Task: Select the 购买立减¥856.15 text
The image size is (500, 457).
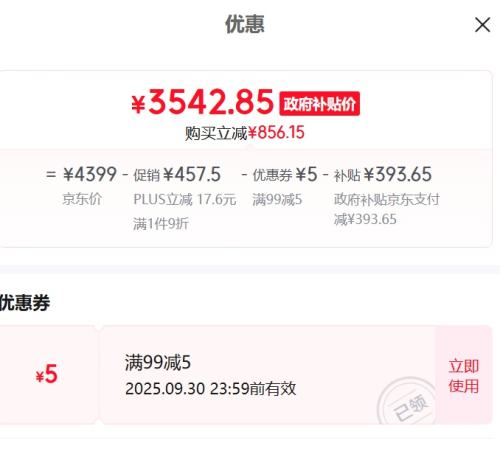Action: (x=245, y=133)
